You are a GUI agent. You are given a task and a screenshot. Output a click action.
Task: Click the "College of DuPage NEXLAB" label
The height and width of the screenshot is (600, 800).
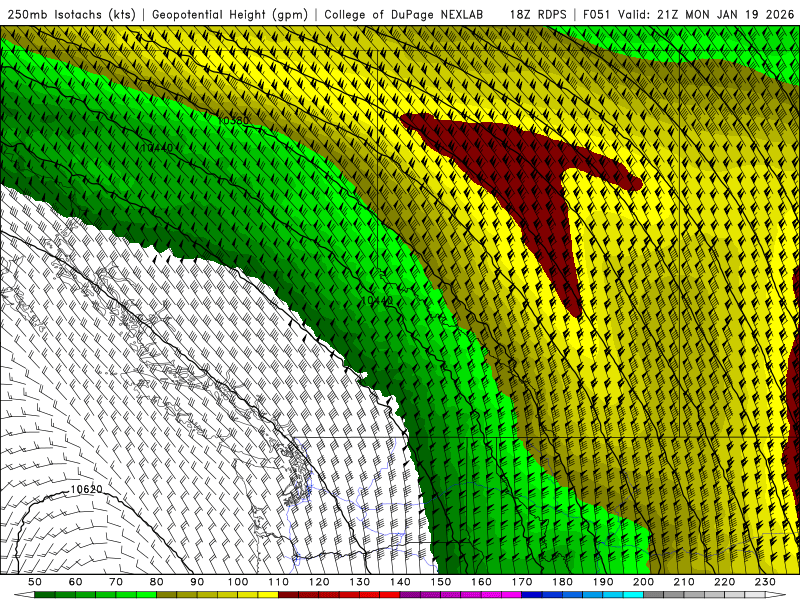point(404,15)
